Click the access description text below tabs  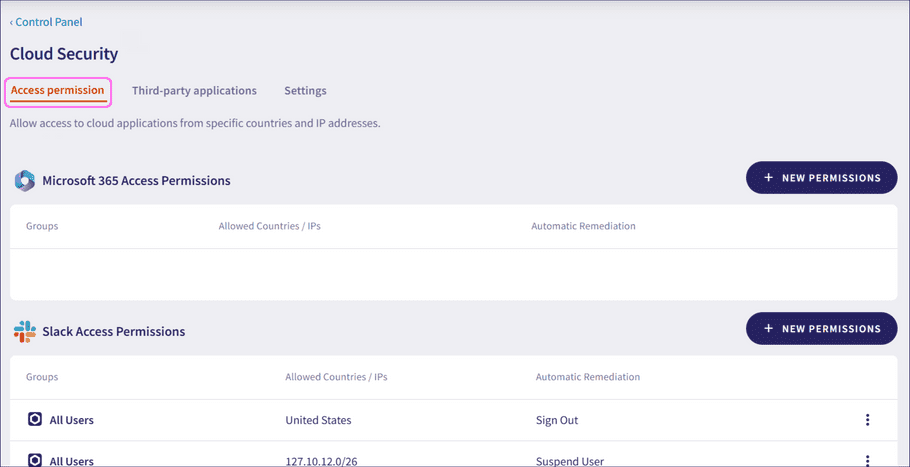[x=195, y=124]
